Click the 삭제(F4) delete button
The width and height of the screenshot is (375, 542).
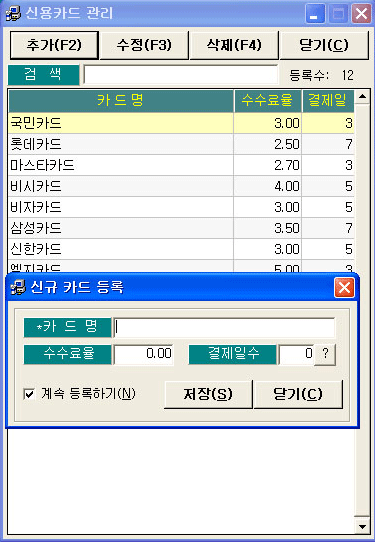click(234, 45)
